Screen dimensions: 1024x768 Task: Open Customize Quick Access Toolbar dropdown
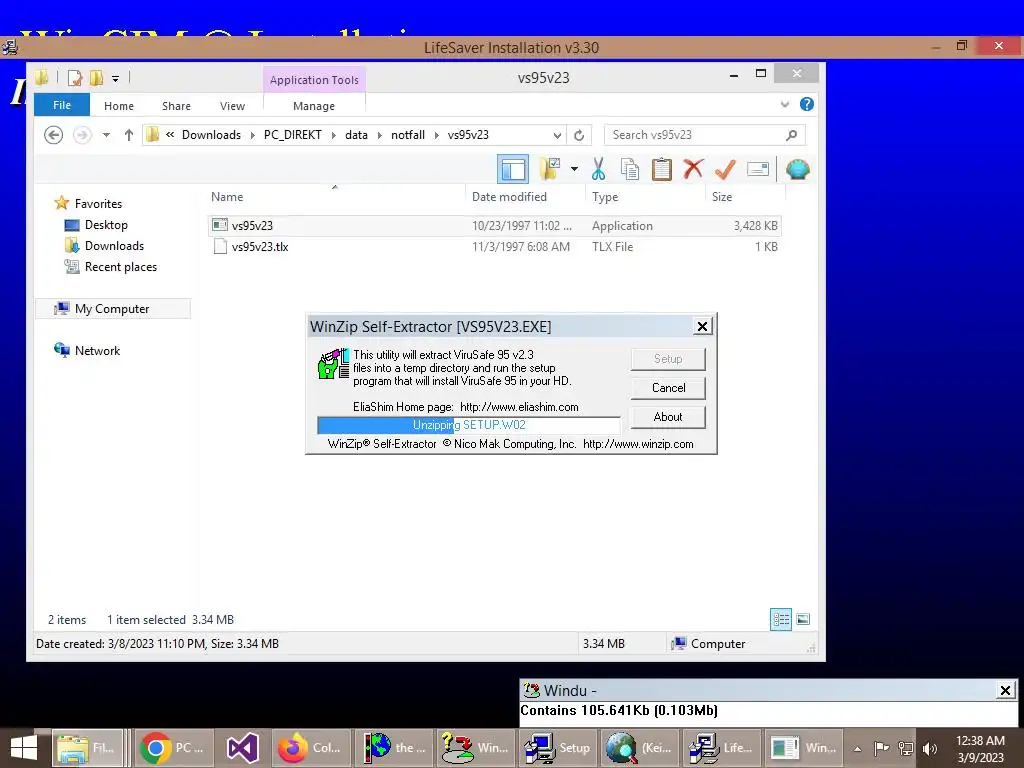pyautogui.click(x=115, y=79)
